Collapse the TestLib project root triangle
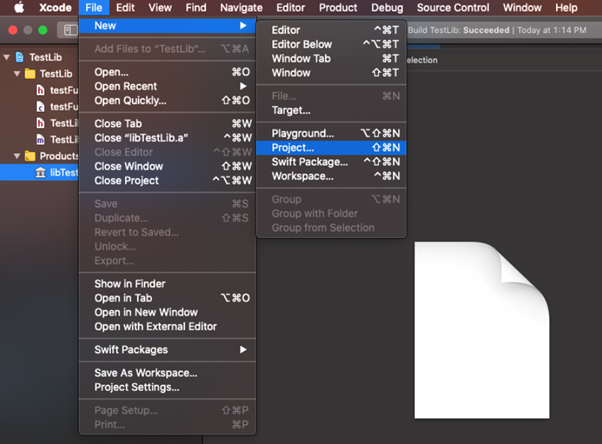 7,57
